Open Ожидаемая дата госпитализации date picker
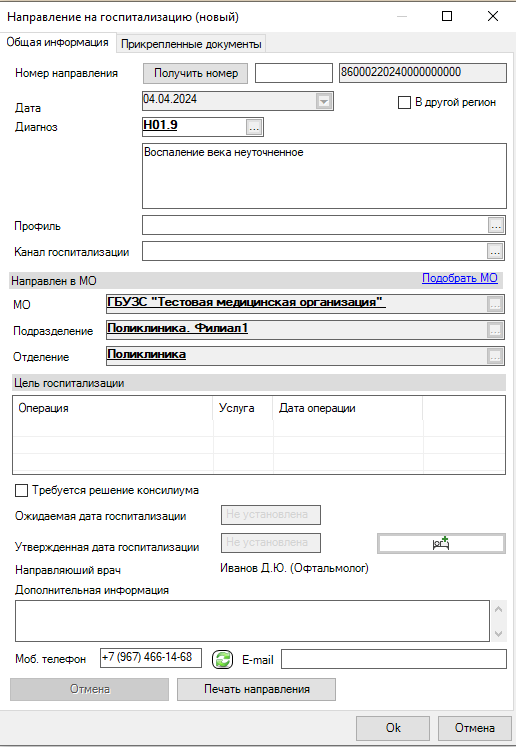 [x=271, y=515]
